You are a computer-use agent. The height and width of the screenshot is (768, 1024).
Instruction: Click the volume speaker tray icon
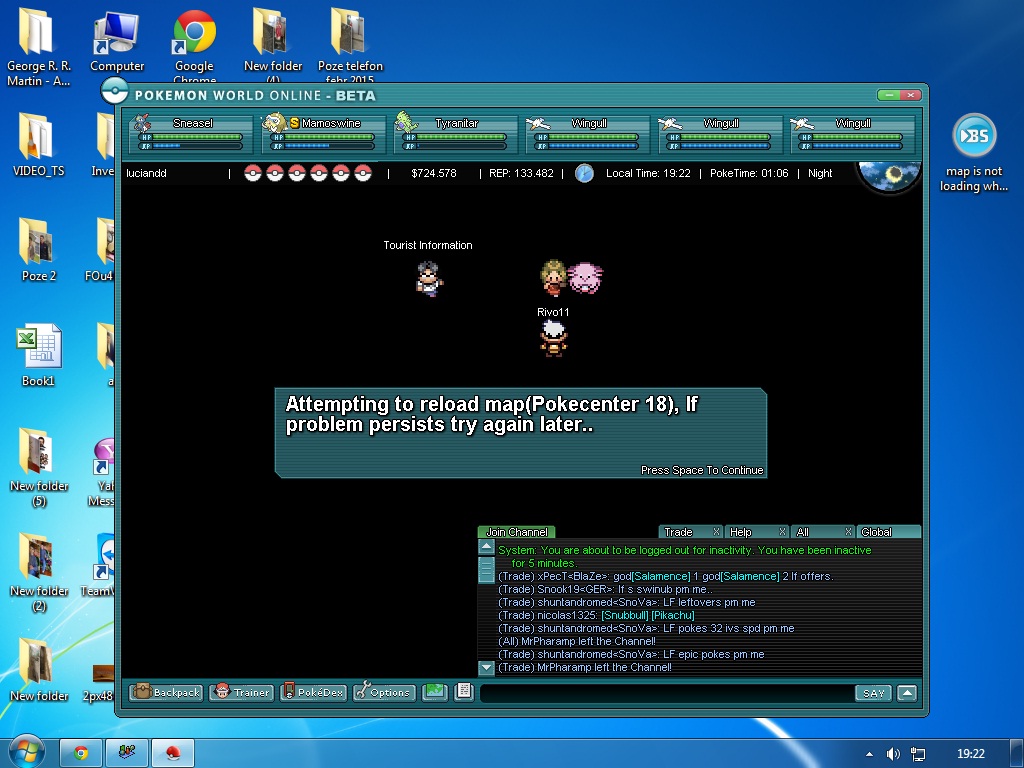[893, 754]
